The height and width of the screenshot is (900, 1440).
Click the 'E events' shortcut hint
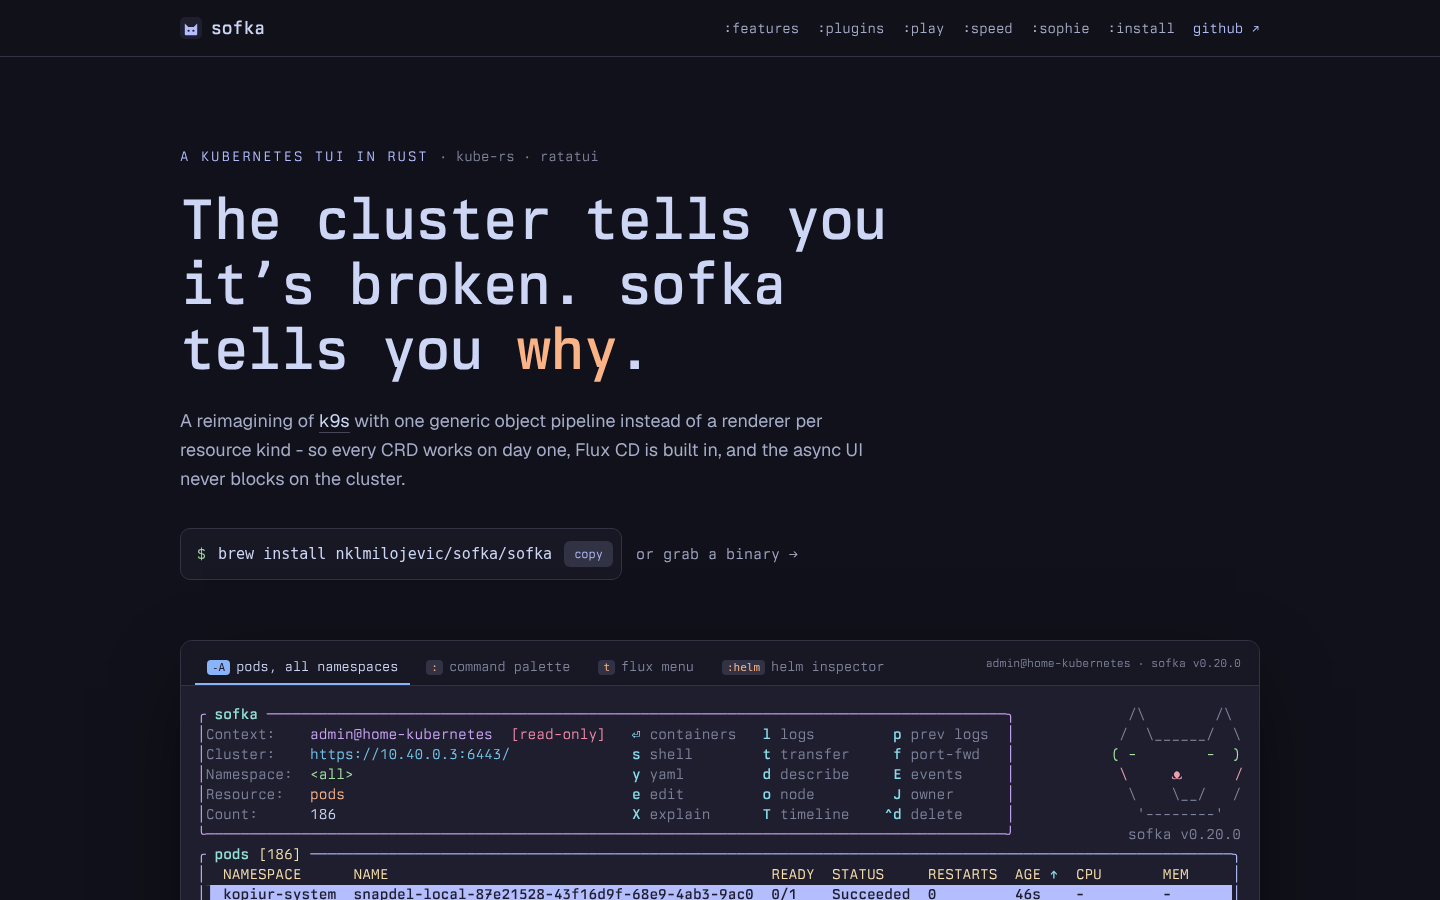927,774
